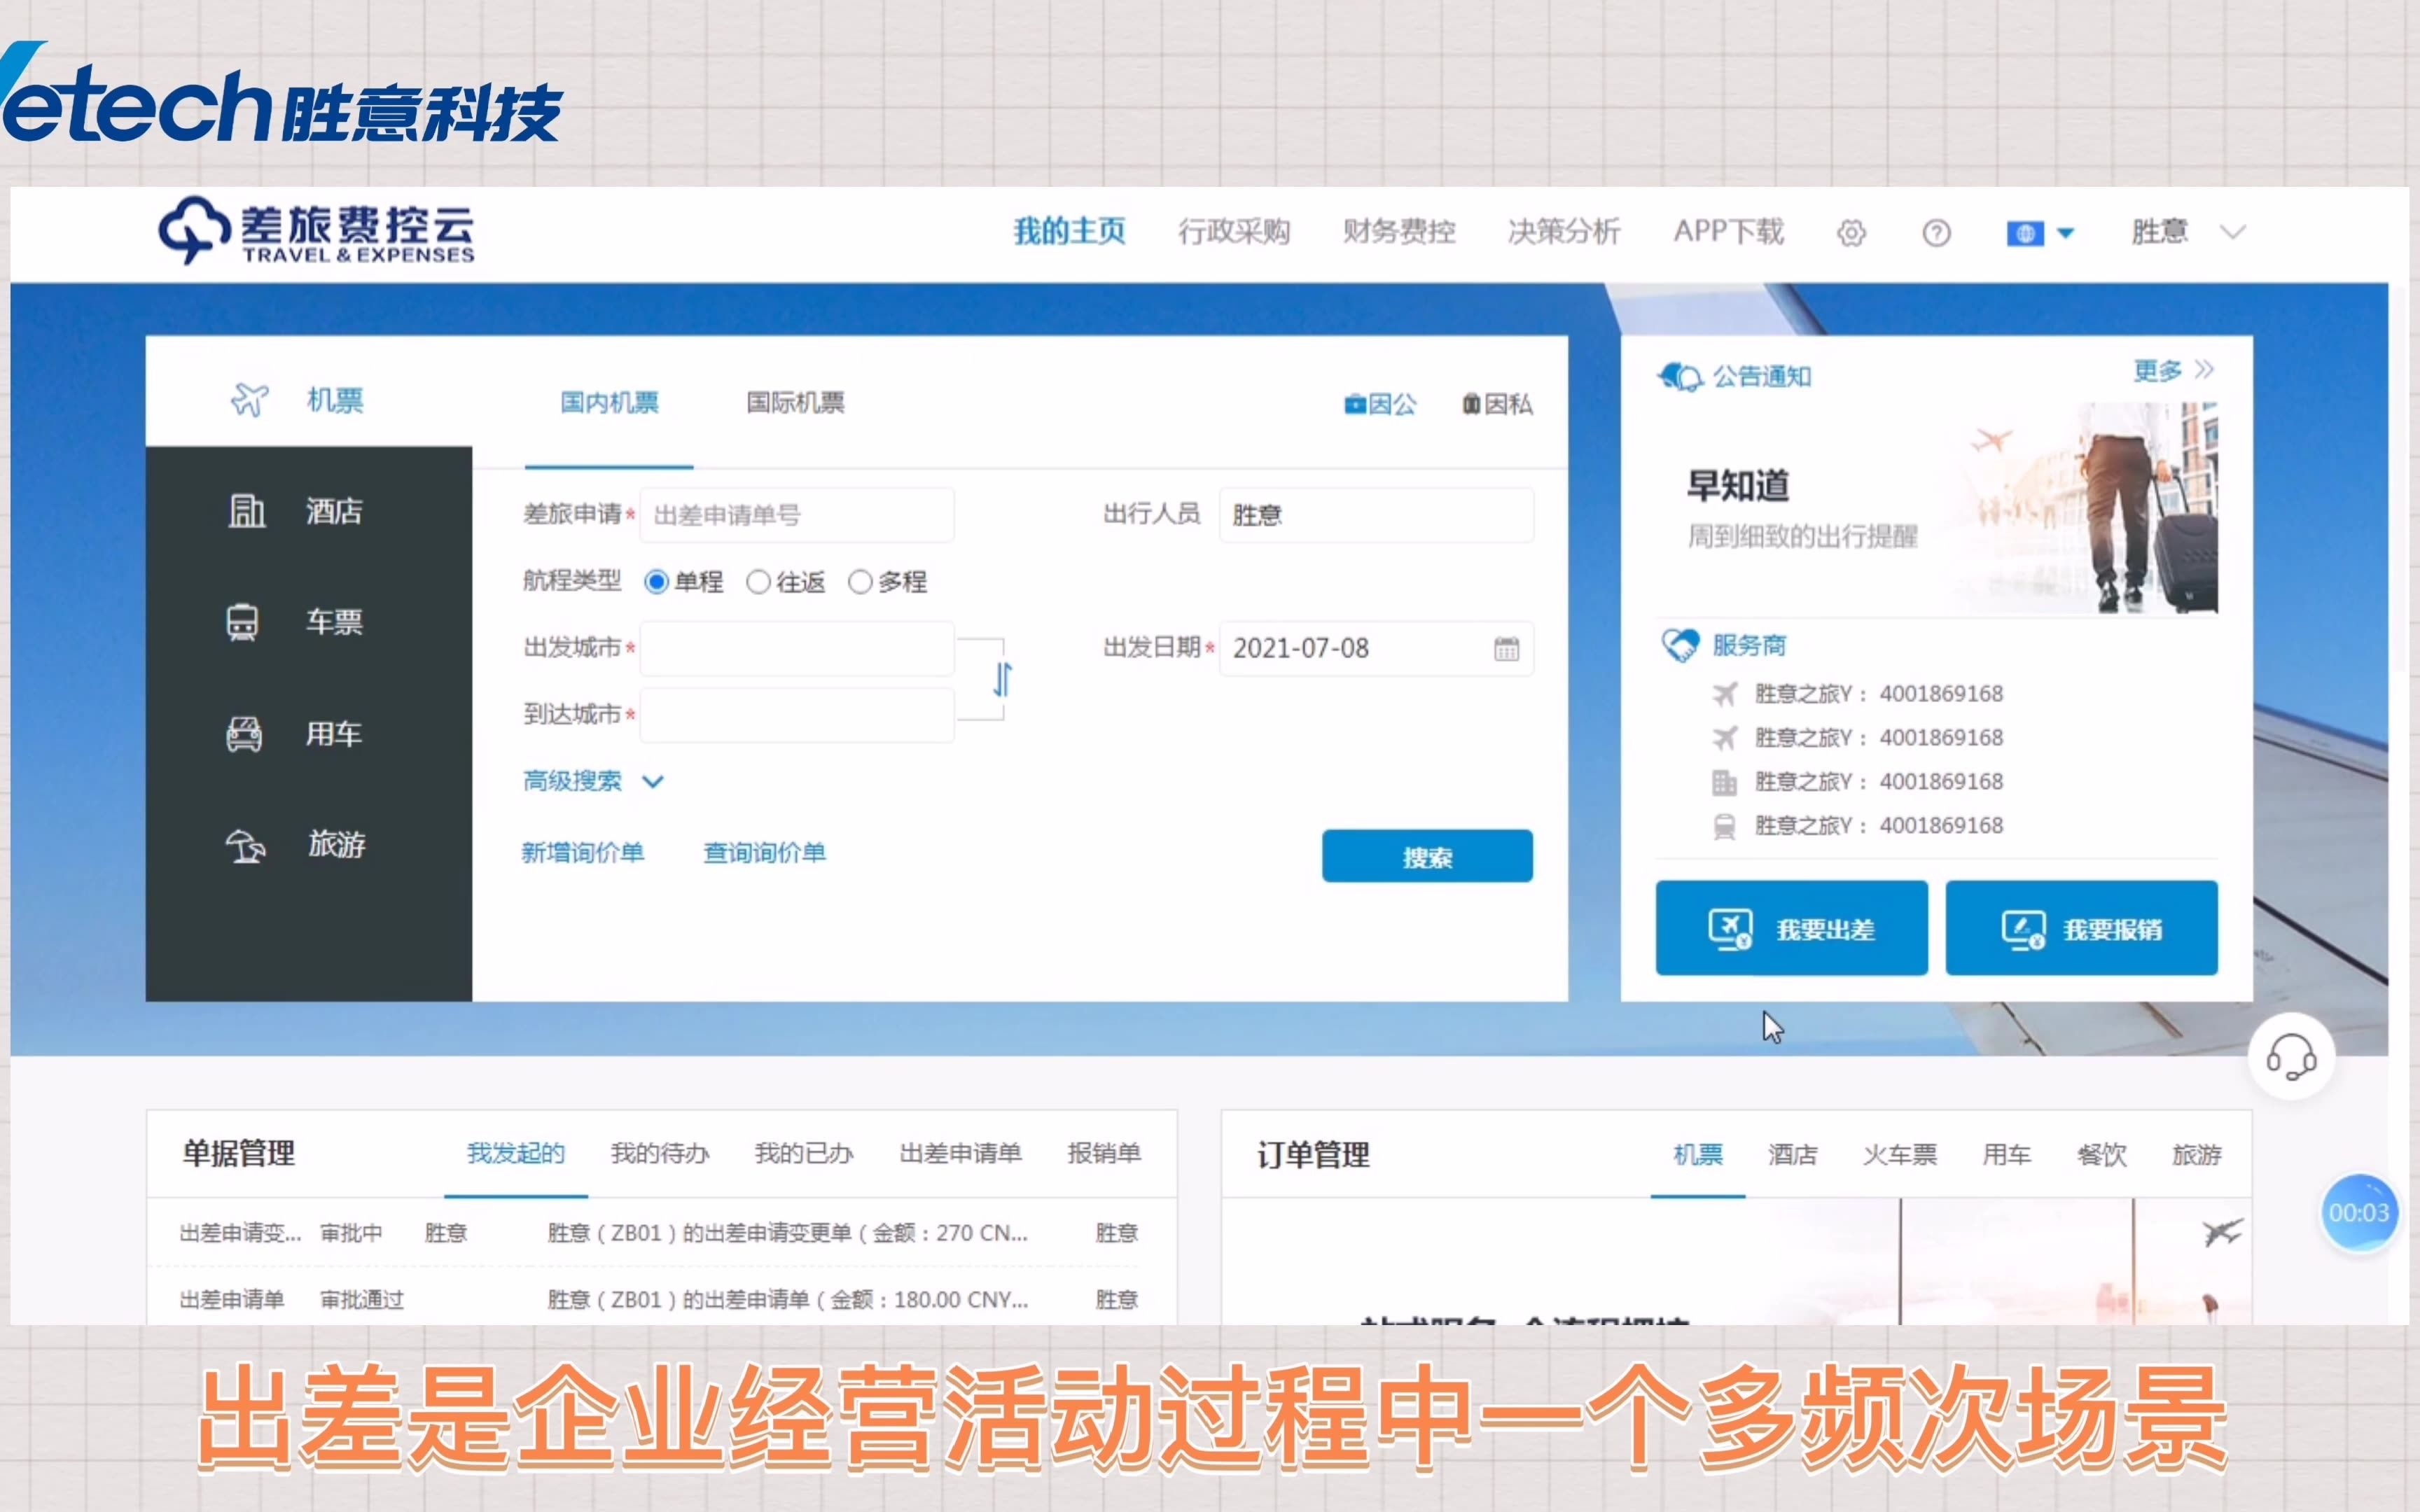The height and width of the screenshot is (1512, 2420).
Task: Switch to 国内机票 tab
Action: point(609,403)
